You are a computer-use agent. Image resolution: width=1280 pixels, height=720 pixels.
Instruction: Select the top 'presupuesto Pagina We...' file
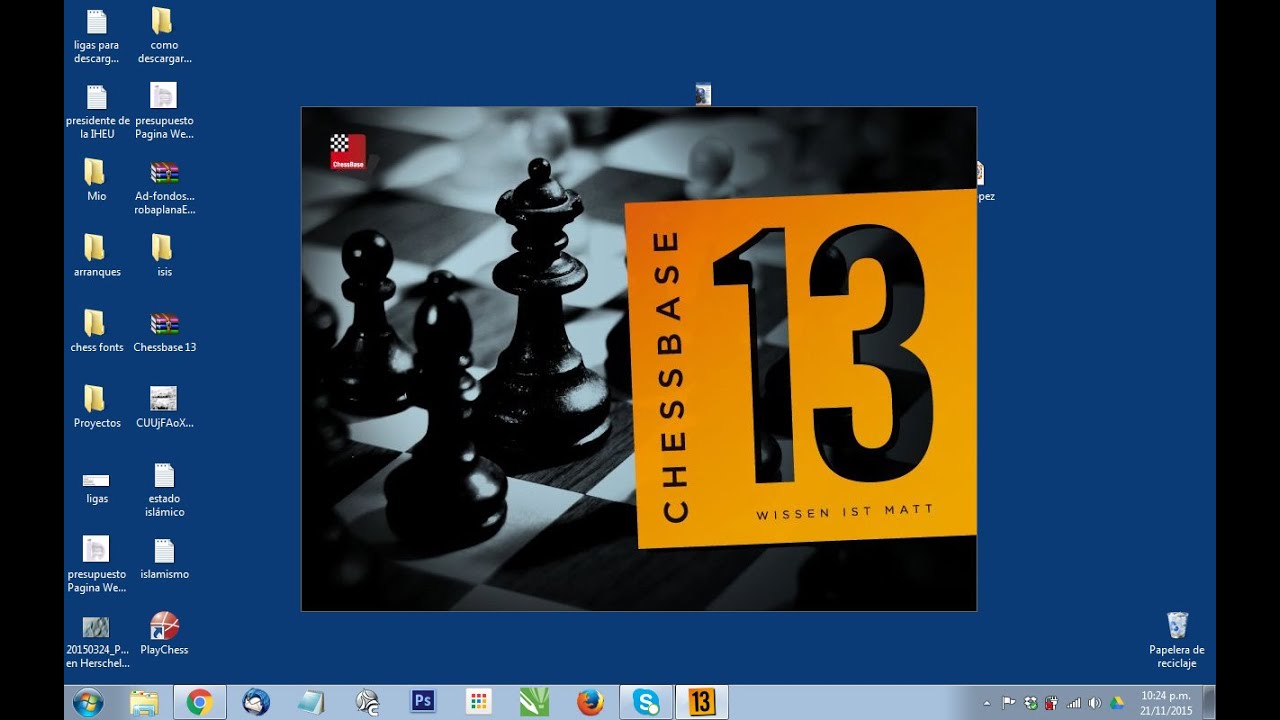point(164,112)
